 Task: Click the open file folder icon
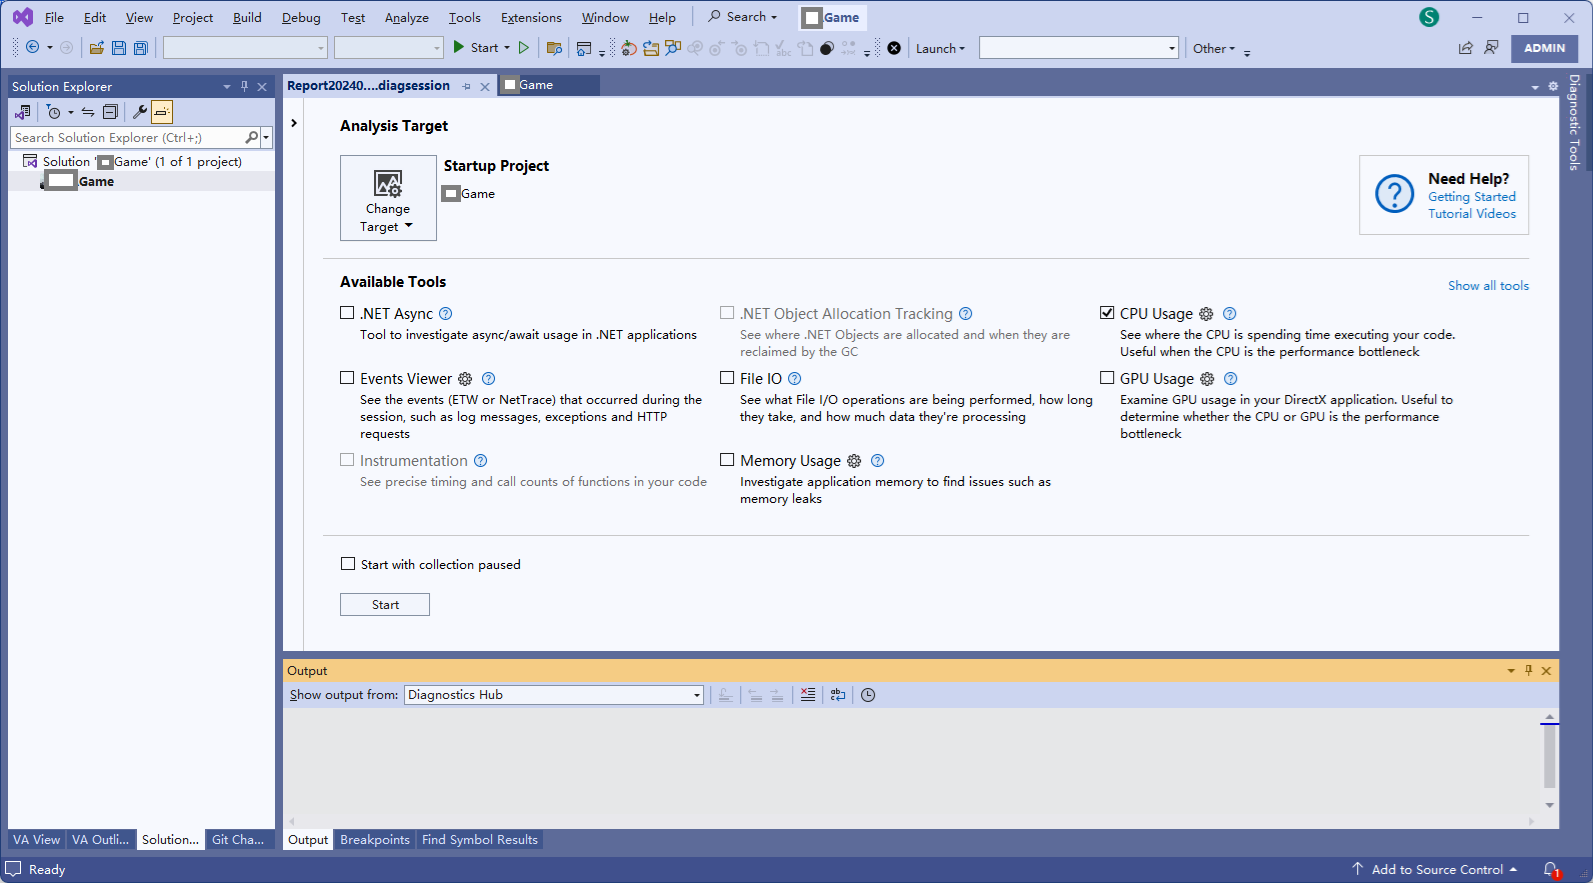(x=97, y=48)
